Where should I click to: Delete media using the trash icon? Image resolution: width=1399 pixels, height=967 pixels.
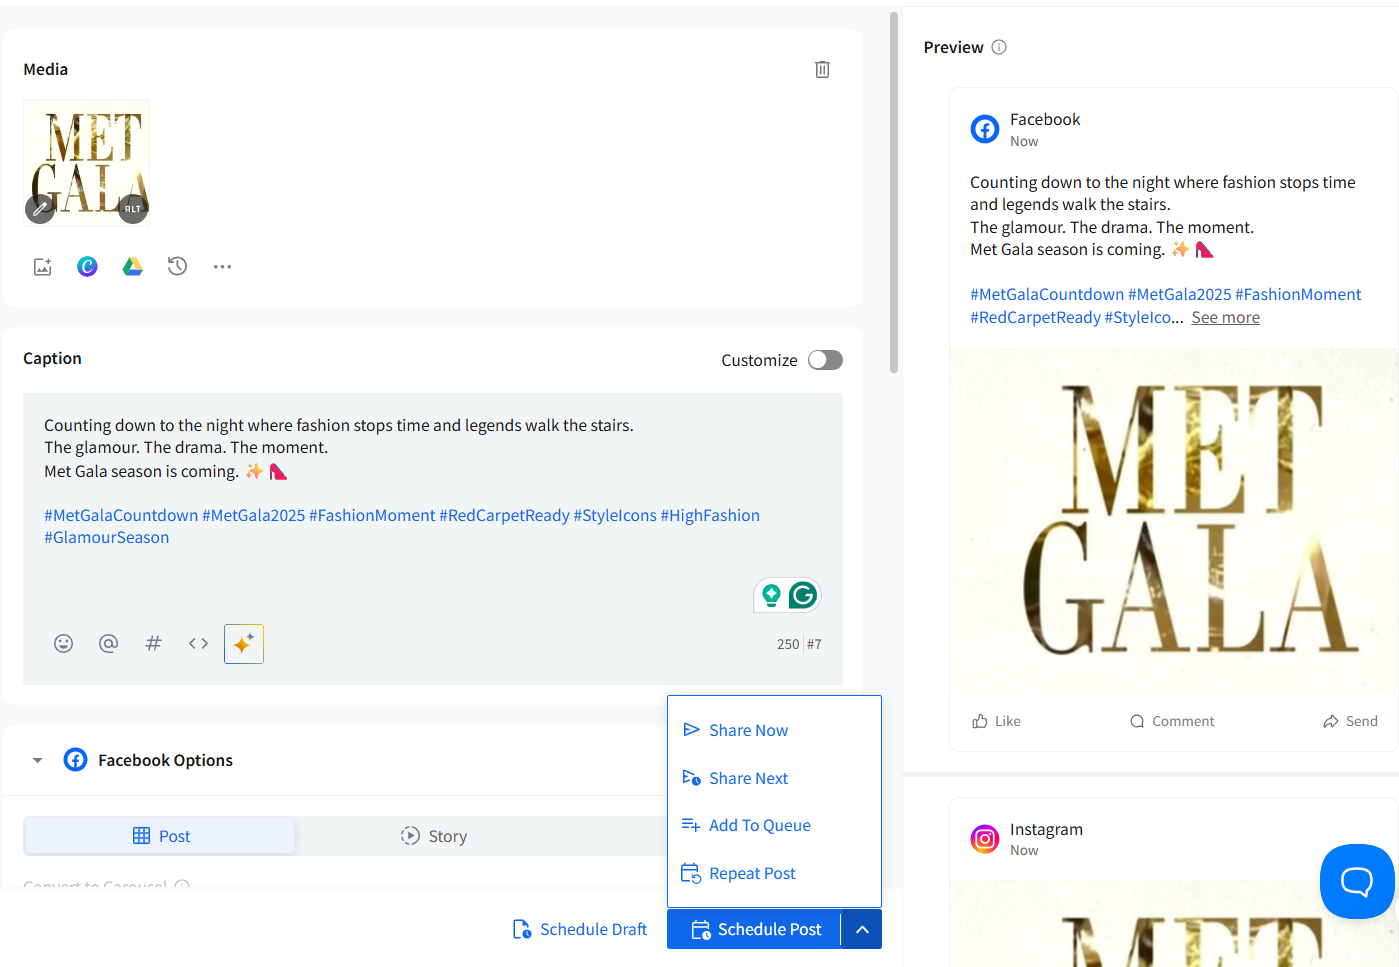(x=822, y=69)
